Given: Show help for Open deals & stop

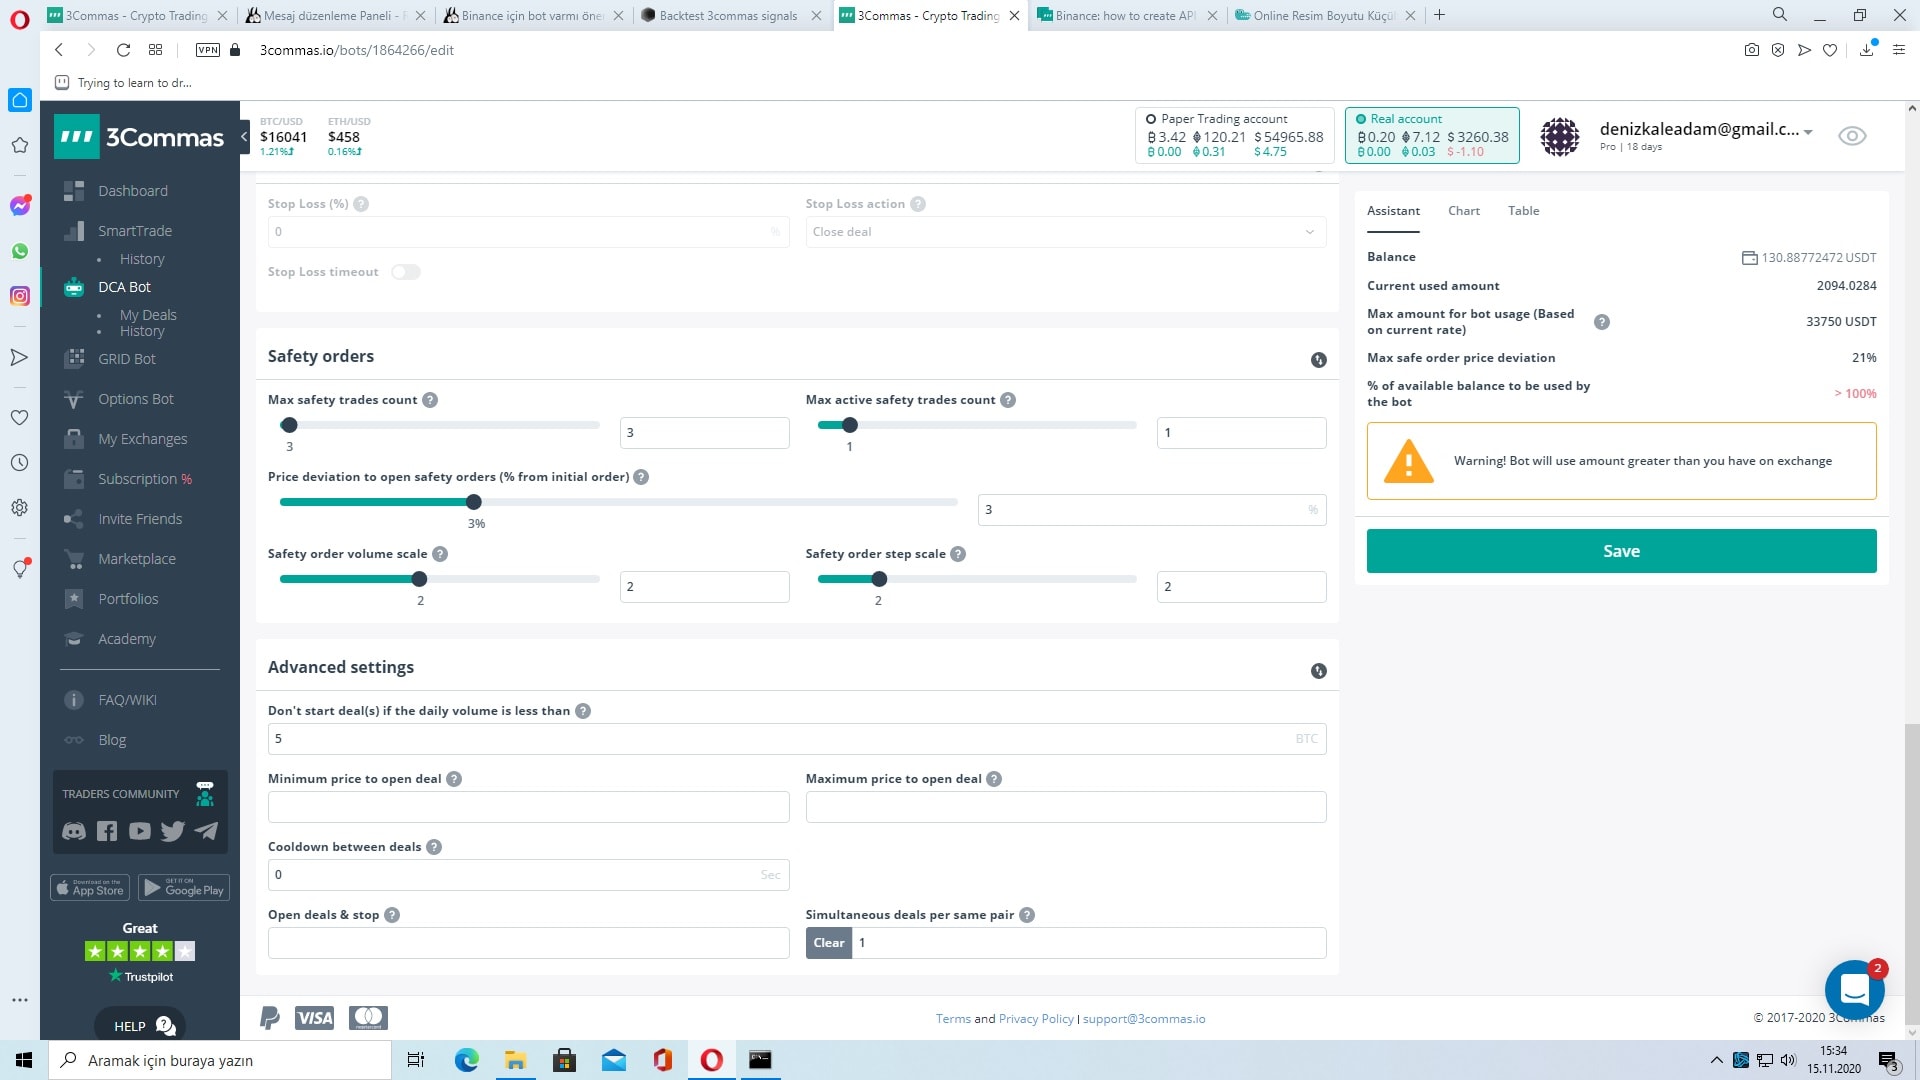Looking at the screenshot, I should pos(392,915).
